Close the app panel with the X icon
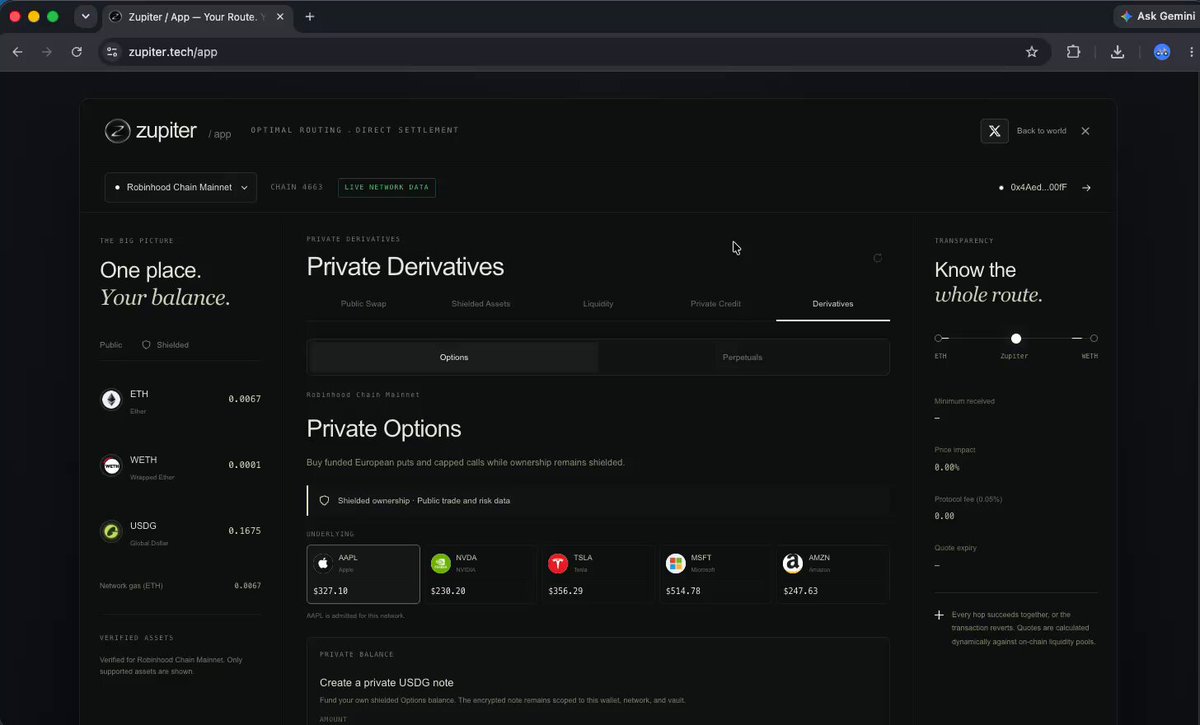The height and width of the screenshot is (725, 1200). click(x=1085, y=131)
